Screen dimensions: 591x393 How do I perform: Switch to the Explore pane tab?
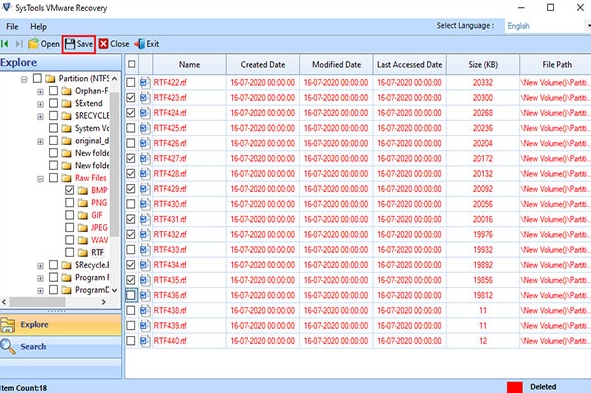point(61,324)
